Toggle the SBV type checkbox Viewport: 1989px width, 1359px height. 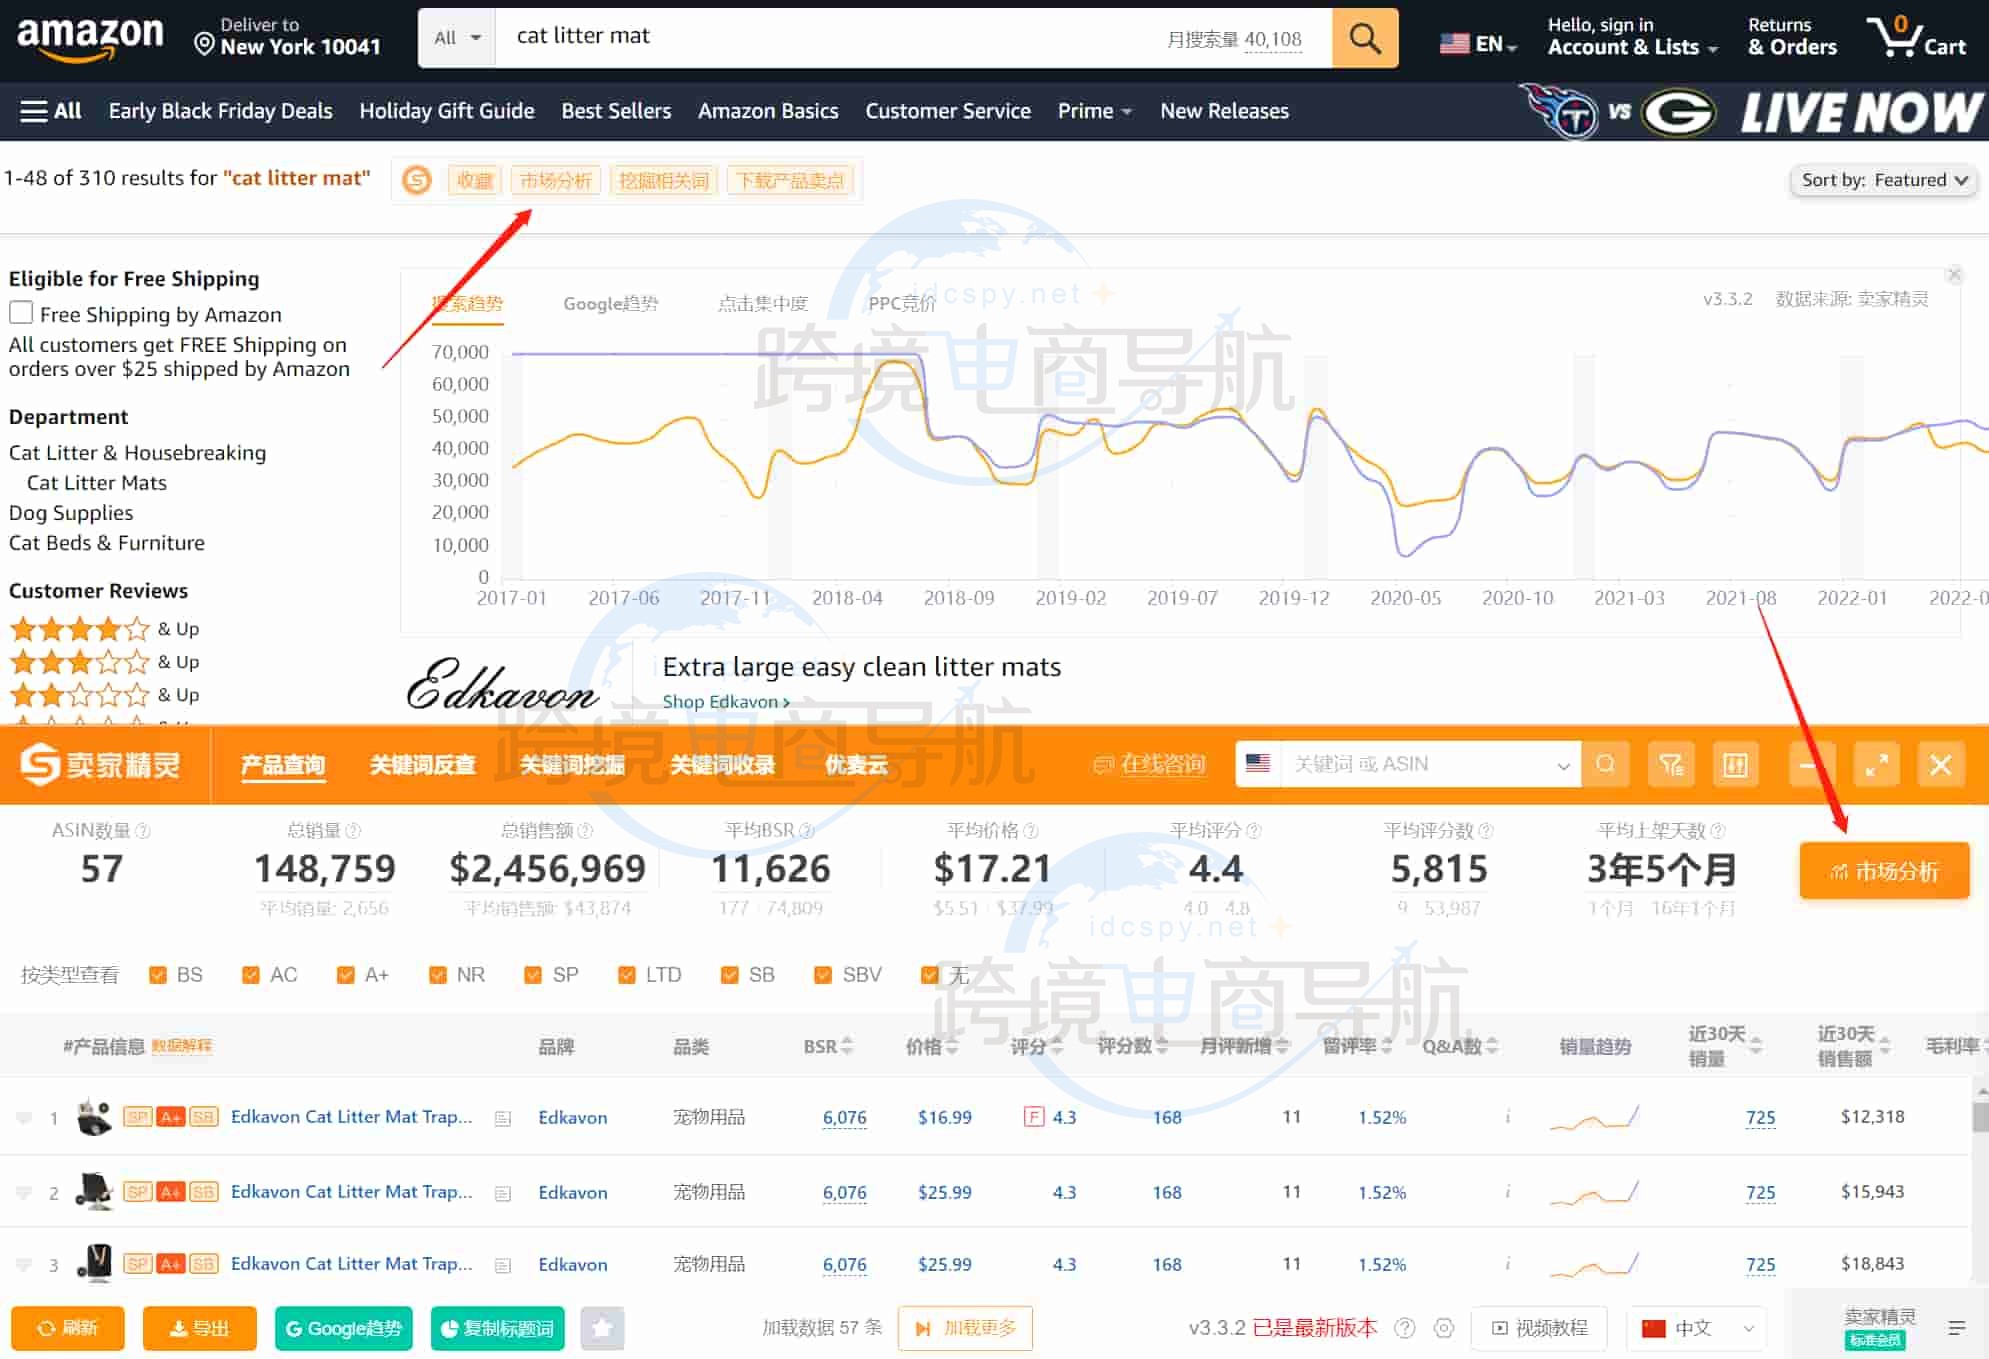coord(823,975)
